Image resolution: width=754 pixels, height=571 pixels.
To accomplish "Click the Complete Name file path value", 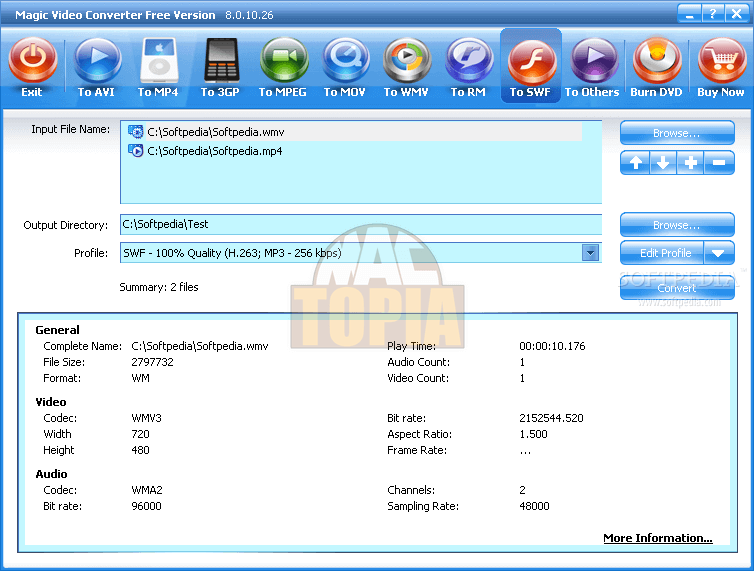I will [200, 346].
